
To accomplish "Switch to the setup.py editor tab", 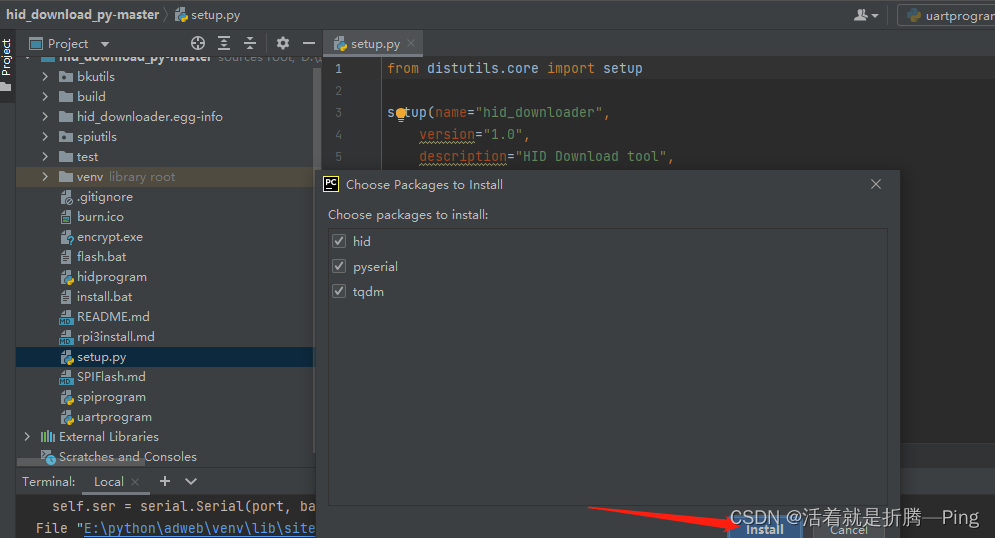I will coord(374,44).
